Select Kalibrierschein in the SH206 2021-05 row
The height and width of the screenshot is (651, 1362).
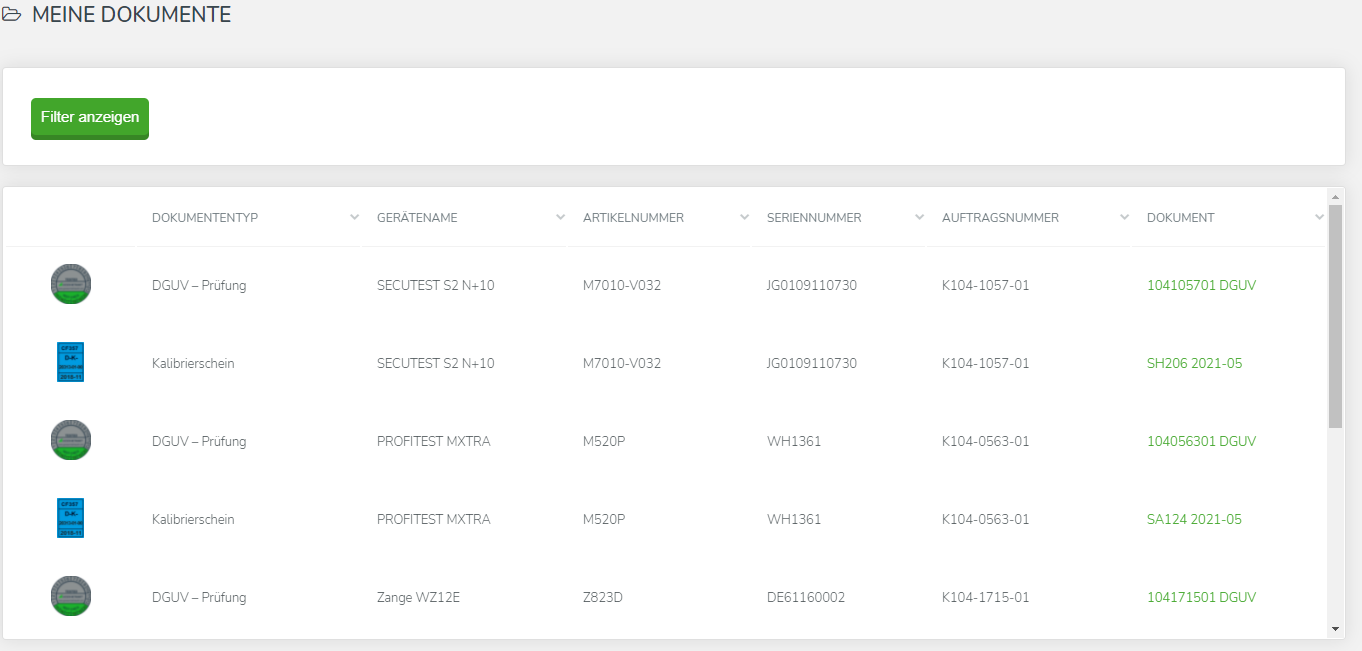click(x=193, y=363)
